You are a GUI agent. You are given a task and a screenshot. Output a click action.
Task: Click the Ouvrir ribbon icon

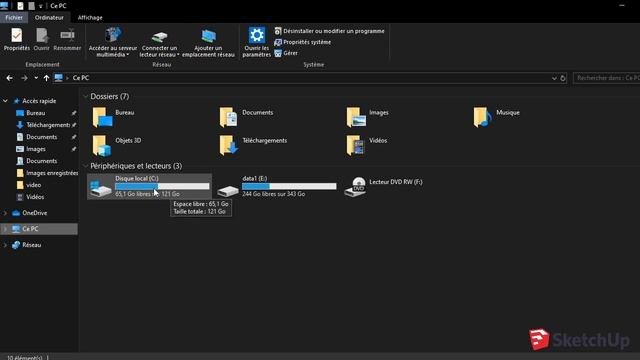(x=41, y=36)
